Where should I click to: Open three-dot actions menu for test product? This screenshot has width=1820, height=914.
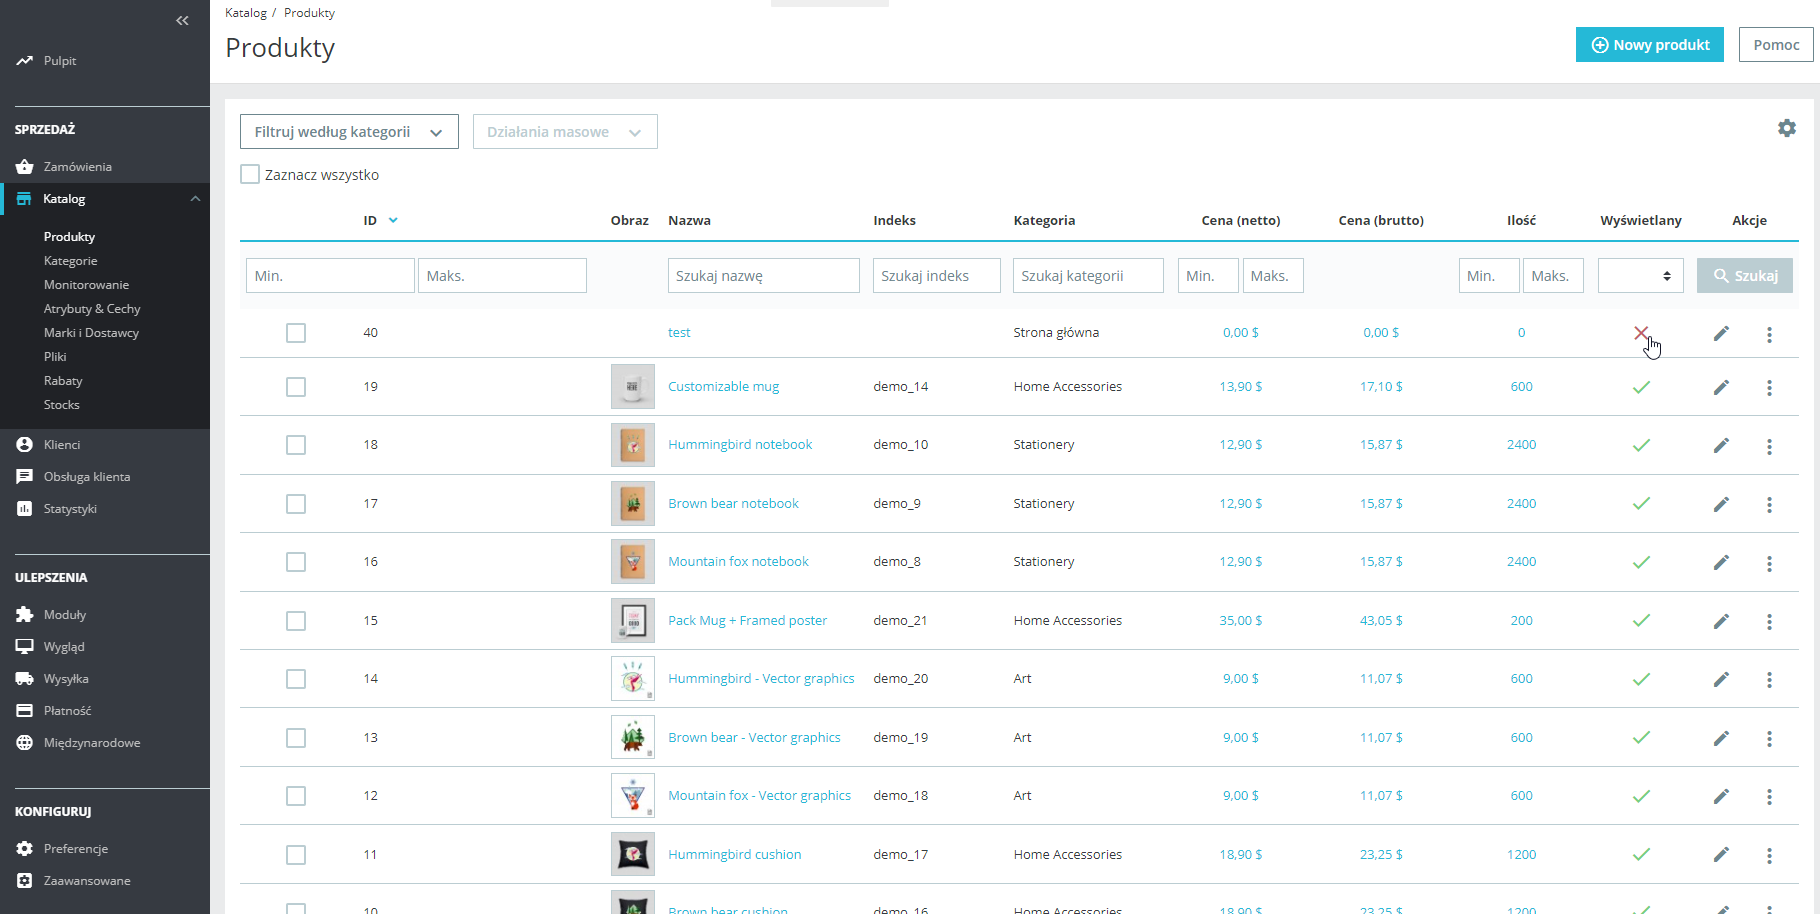(1768, 334)
